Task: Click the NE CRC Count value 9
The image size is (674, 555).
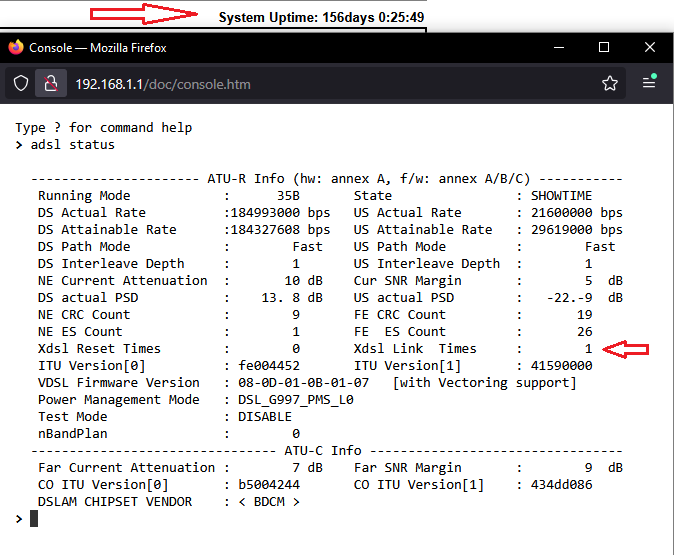Action: 296,315
